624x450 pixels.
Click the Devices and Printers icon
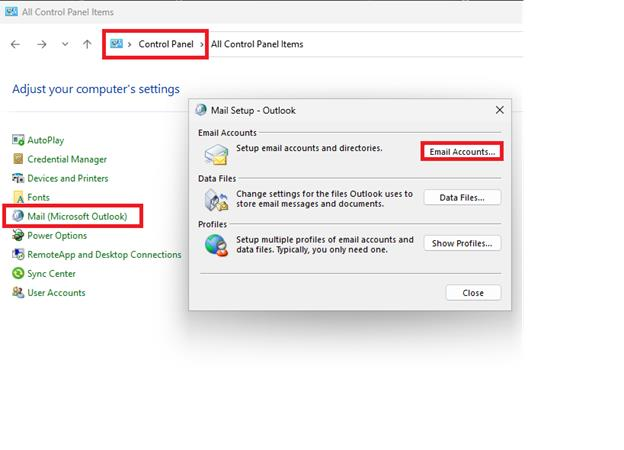[x=18, y=178]
